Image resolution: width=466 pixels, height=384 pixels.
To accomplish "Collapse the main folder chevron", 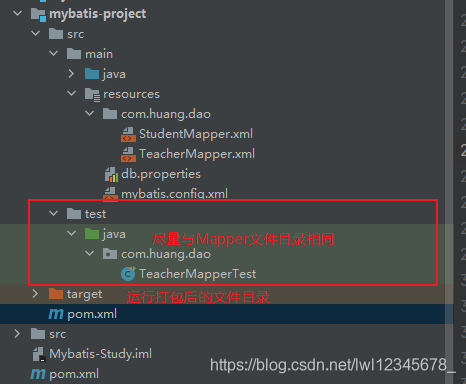I will click(x=53, y=53).
